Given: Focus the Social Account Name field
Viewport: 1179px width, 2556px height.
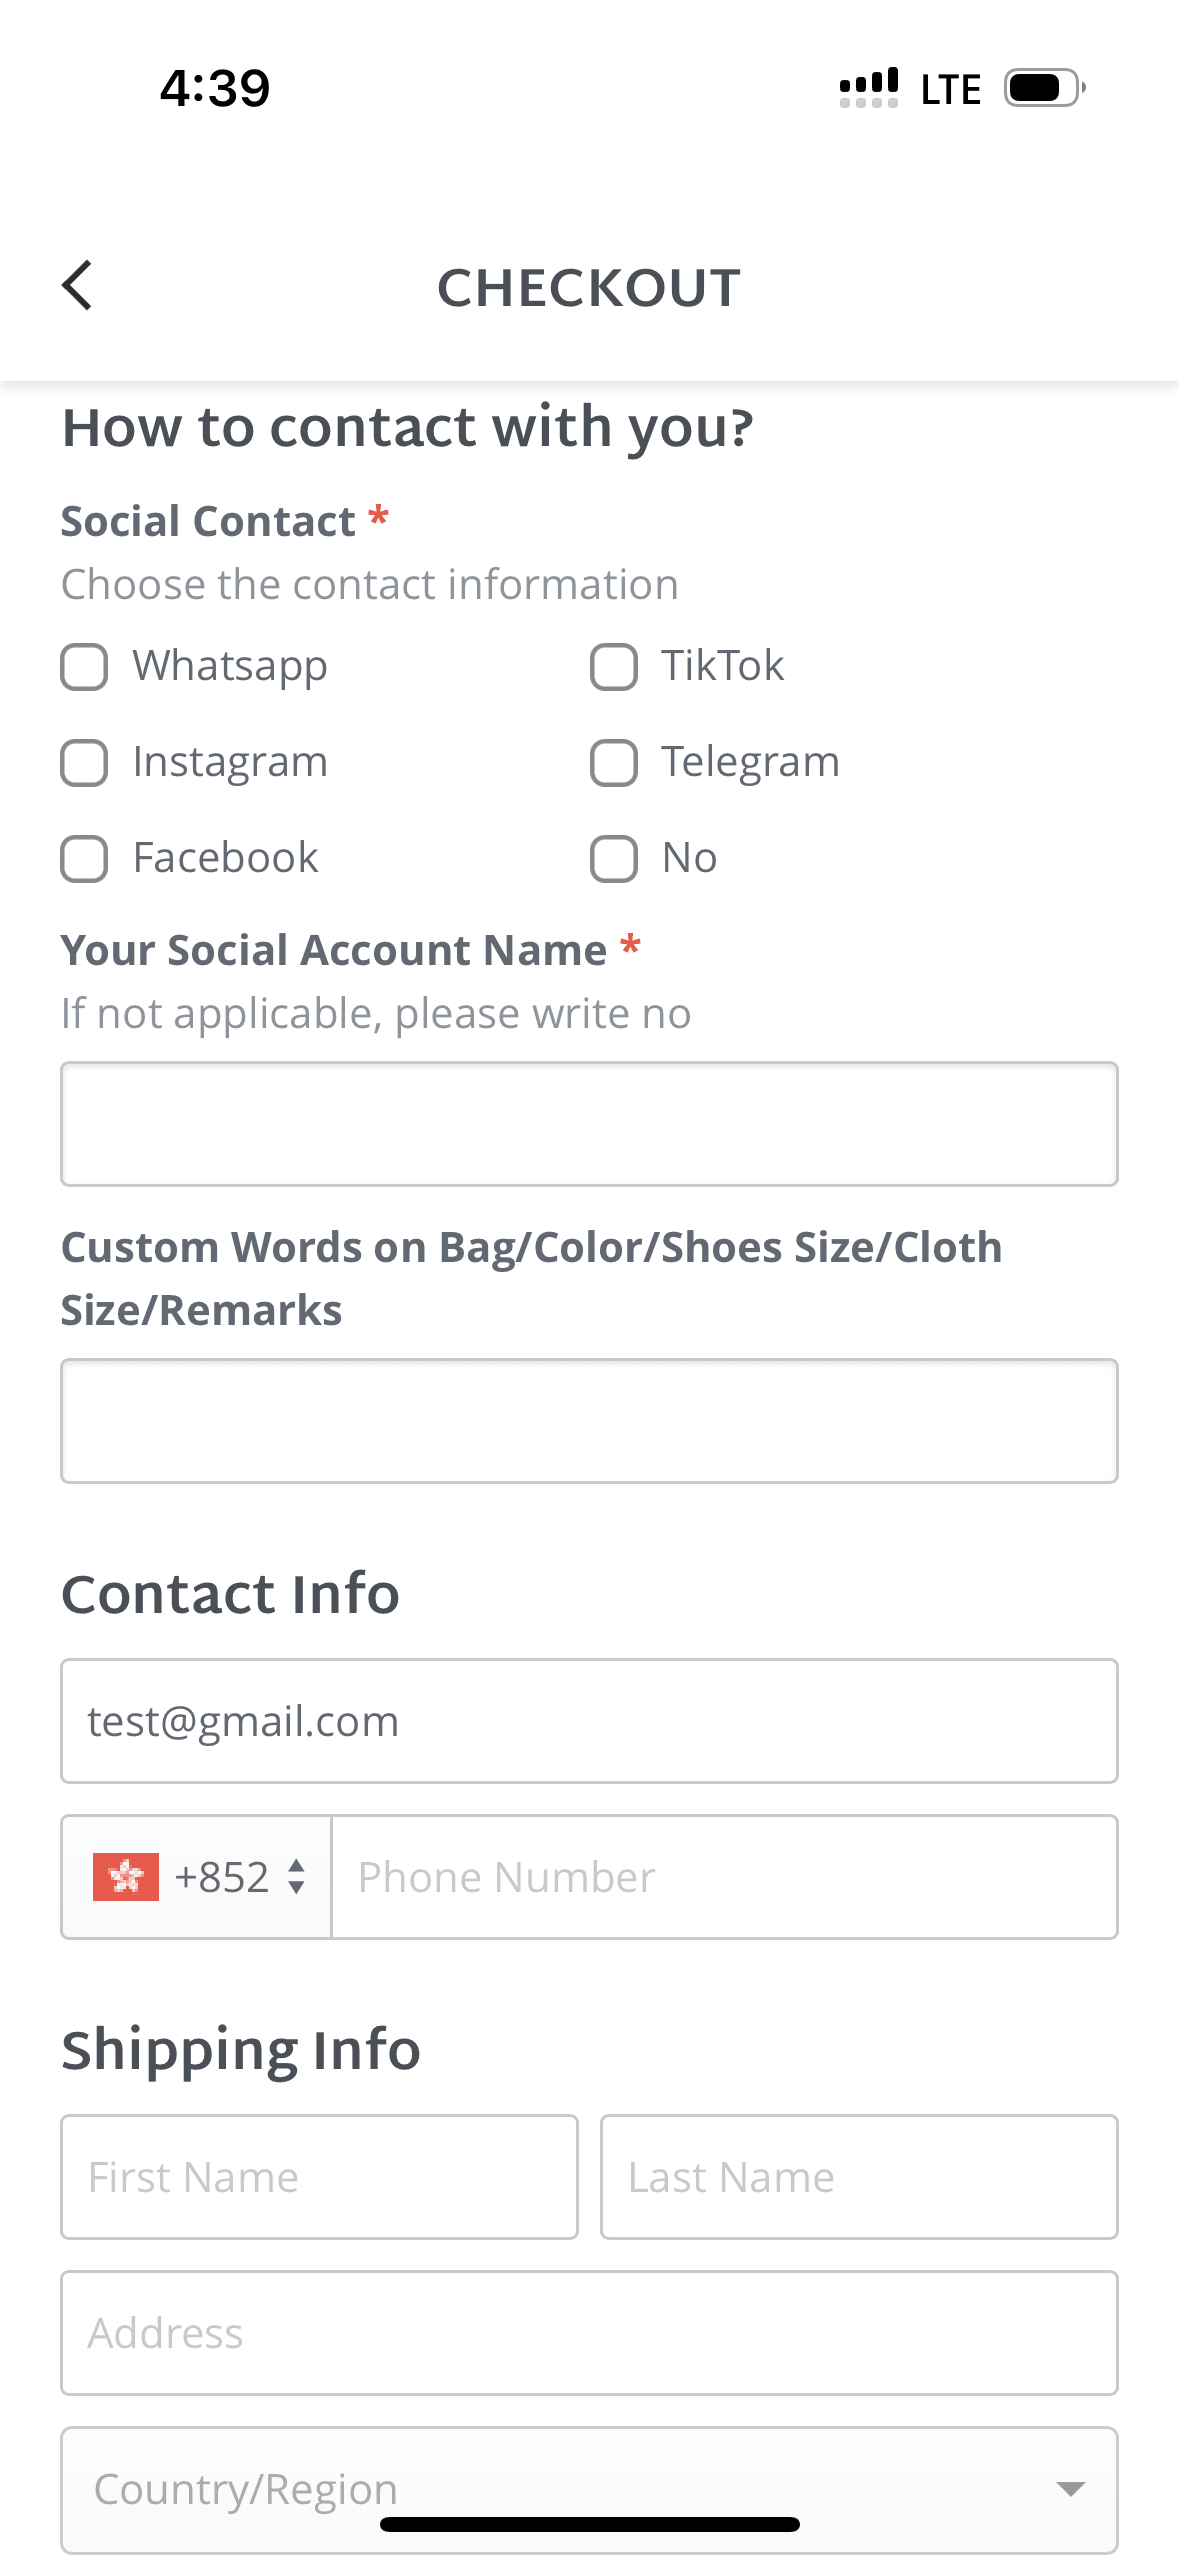Looking at the screenshot, I should (589, 1124).
